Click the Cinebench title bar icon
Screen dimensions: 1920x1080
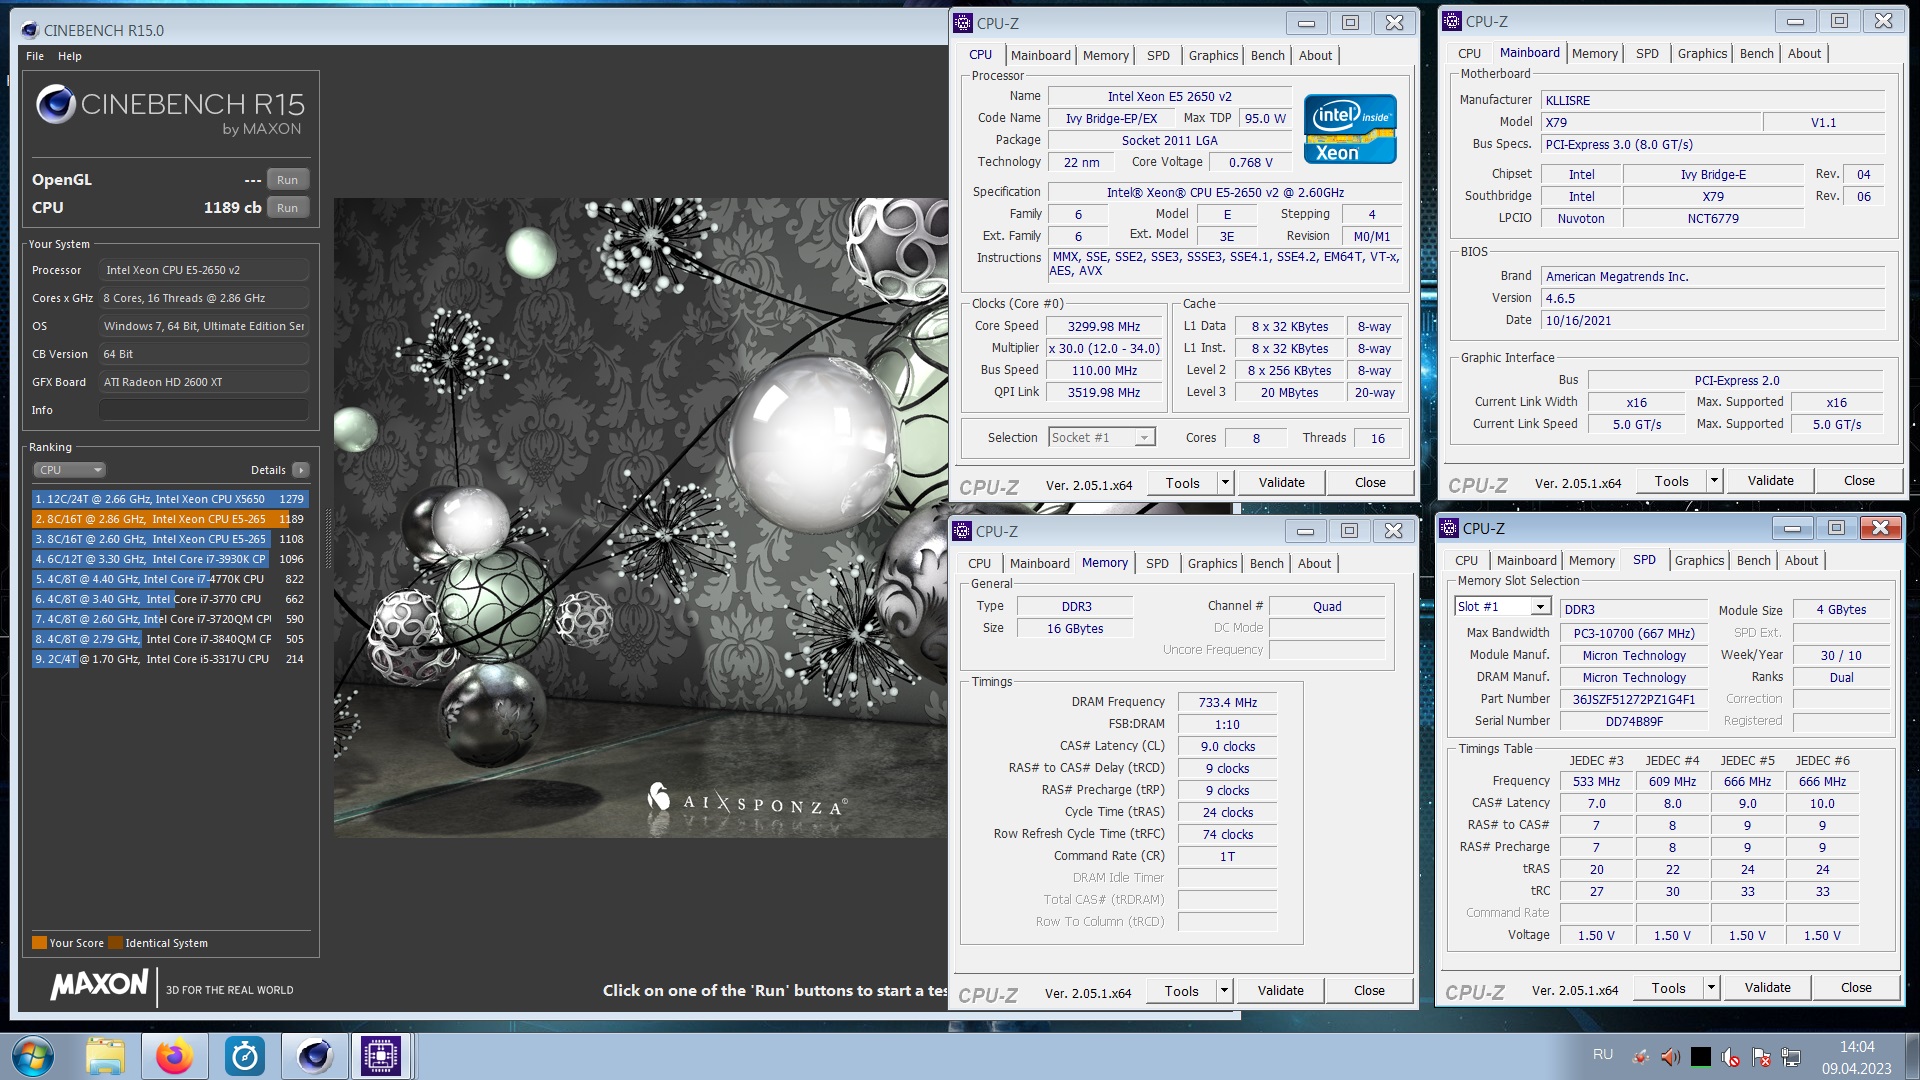[x=30, y=30]
